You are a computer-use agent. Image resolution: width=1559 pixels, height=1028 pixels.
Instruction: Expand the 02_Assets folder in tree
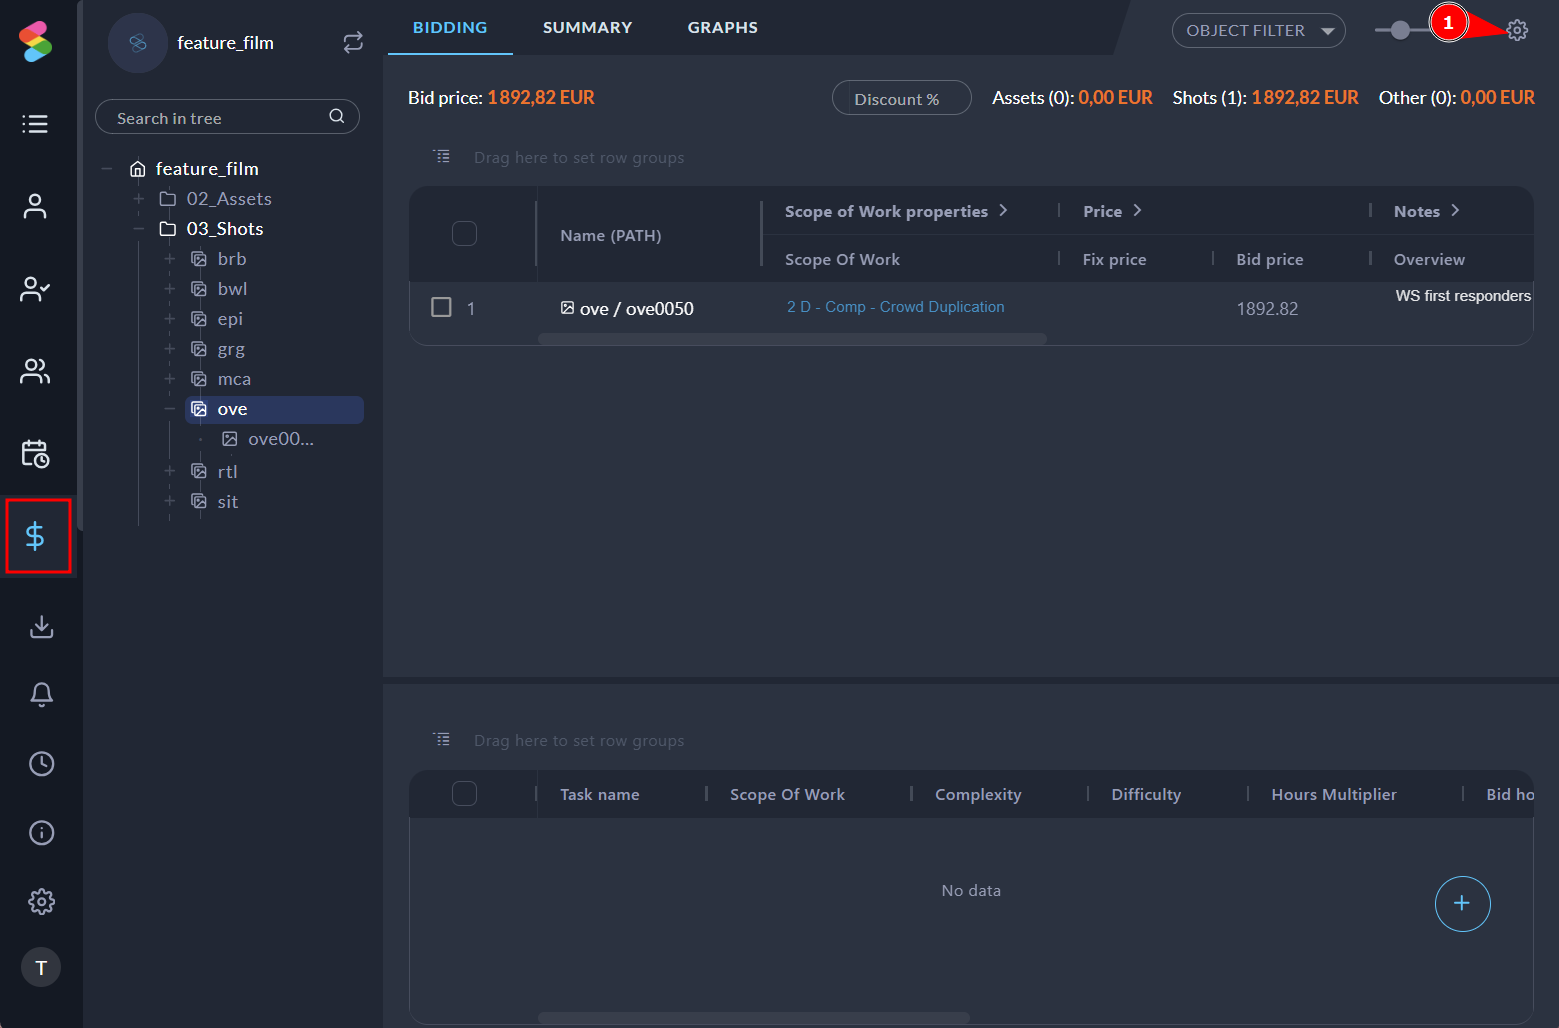pos(139,199)
